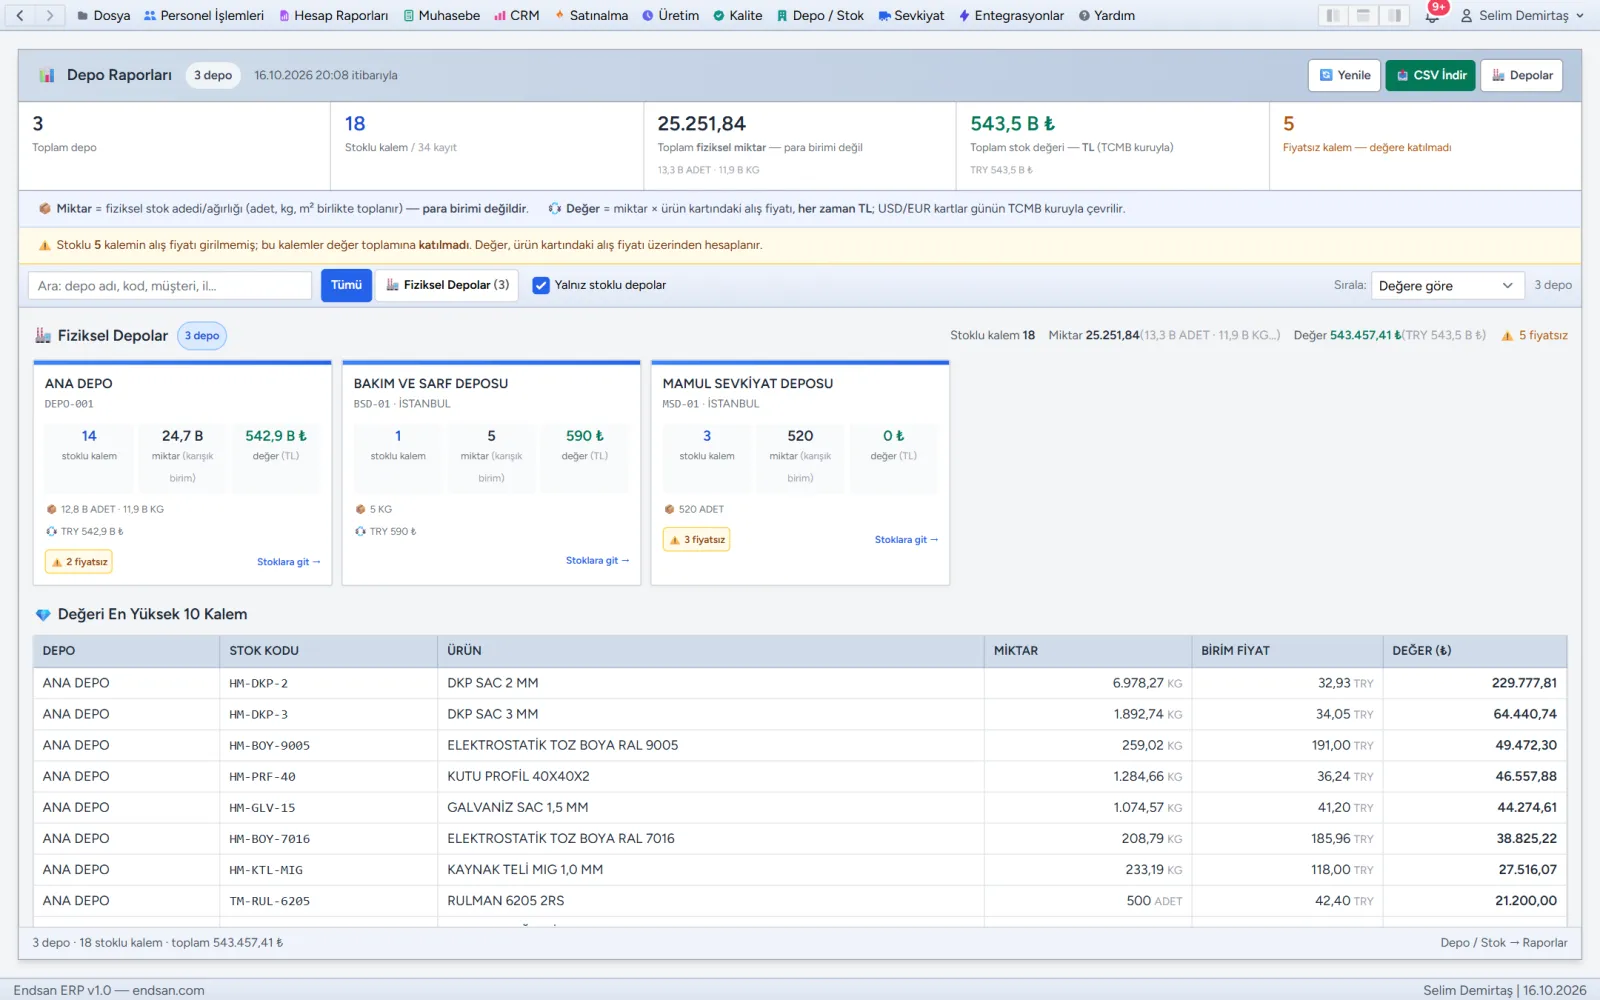Select the Tümü filter tab
This screenshot has width=1600, height=1000.
(x=346, y=286)
